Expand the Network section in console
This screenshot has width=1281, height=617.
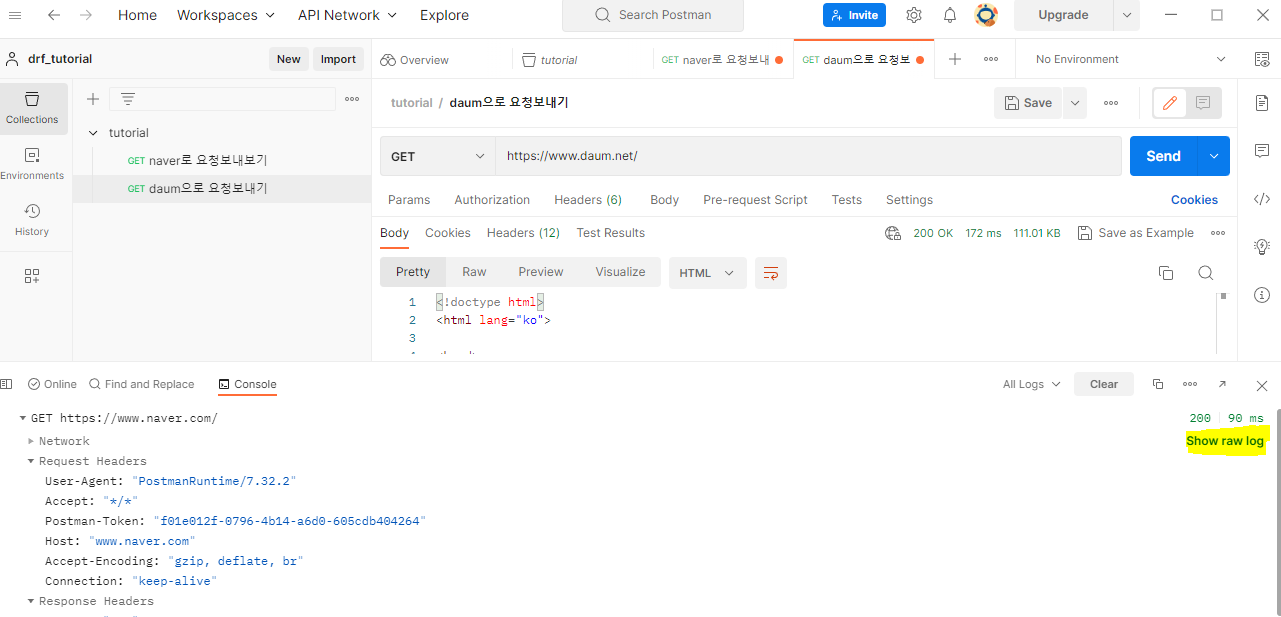pyautogui.click(x=31, y=441)
